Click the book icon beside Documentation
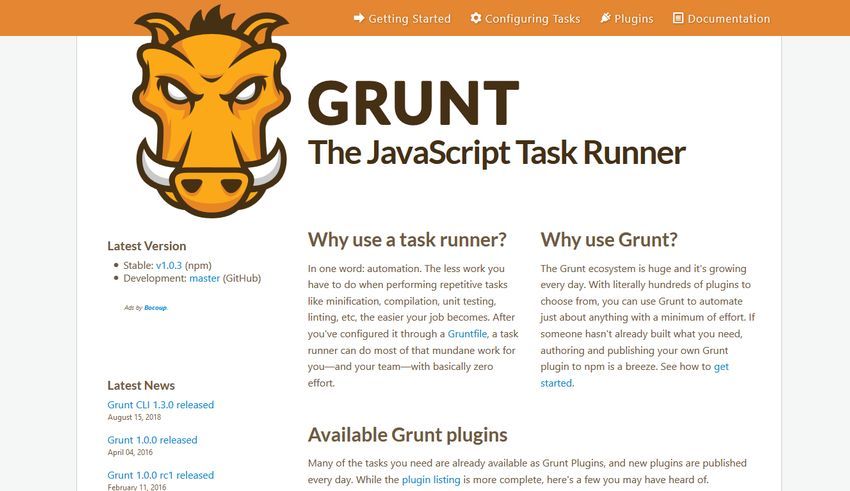The width and height of the screenshot is (850, 491). [x=678, y=18]
